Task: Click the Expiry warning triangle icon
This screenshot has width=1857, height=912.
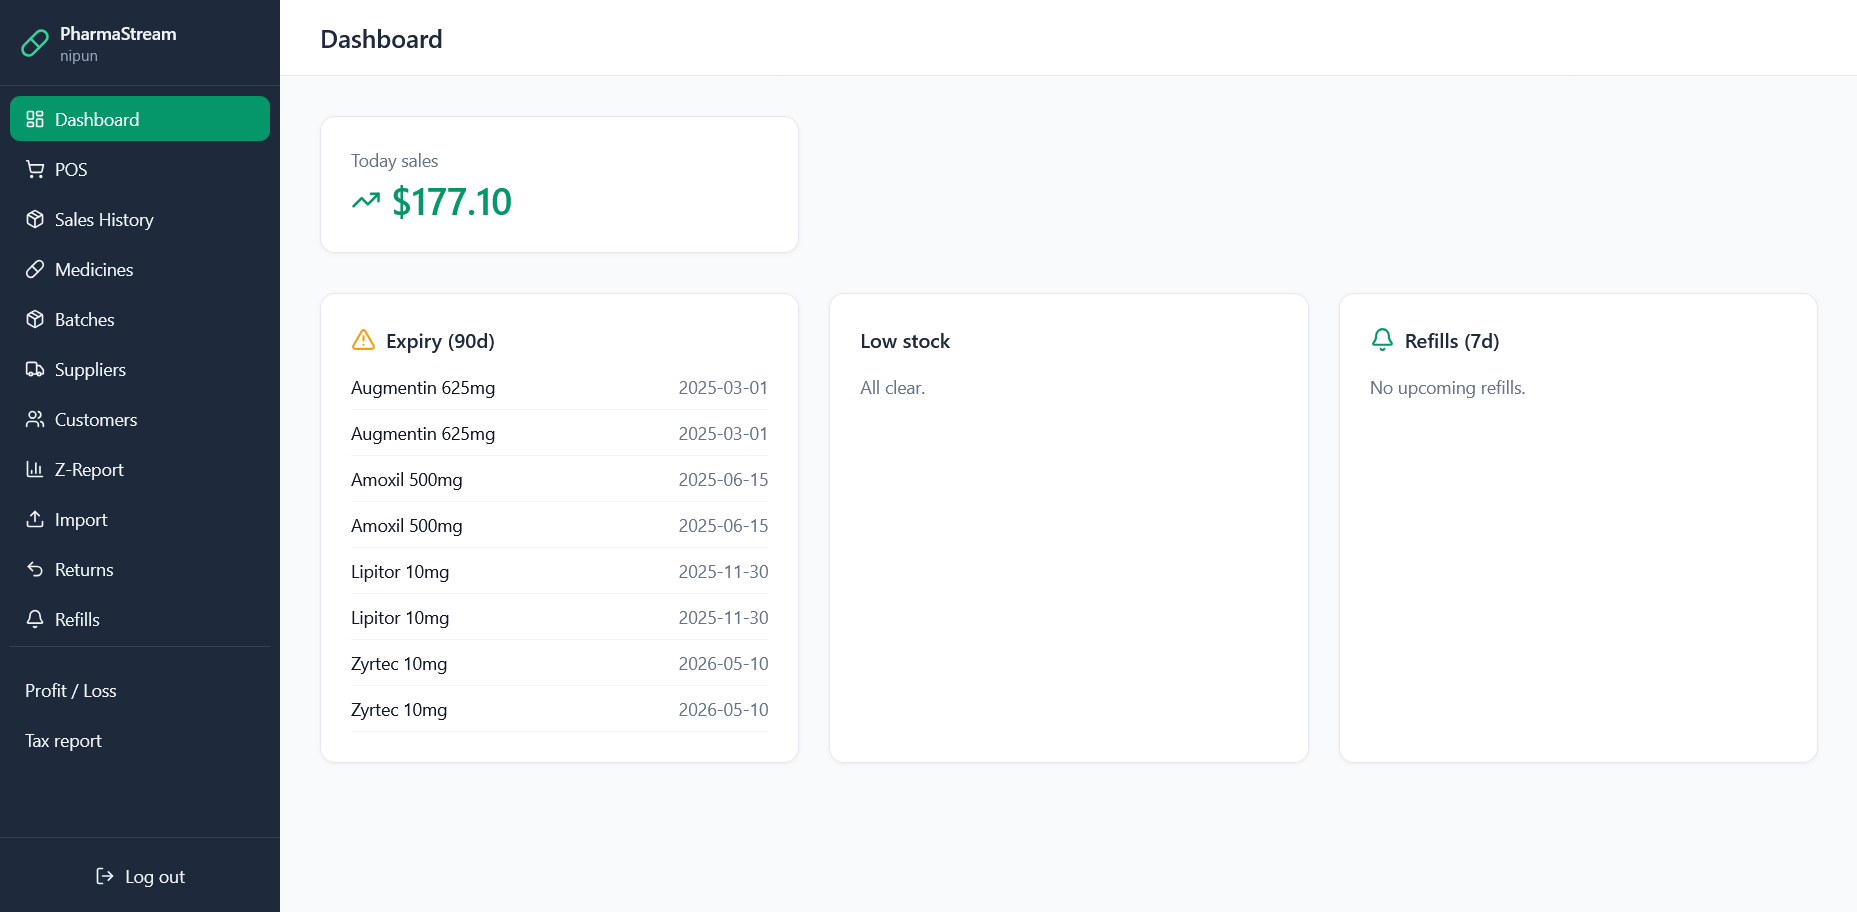Action: [x=363, y=341]
